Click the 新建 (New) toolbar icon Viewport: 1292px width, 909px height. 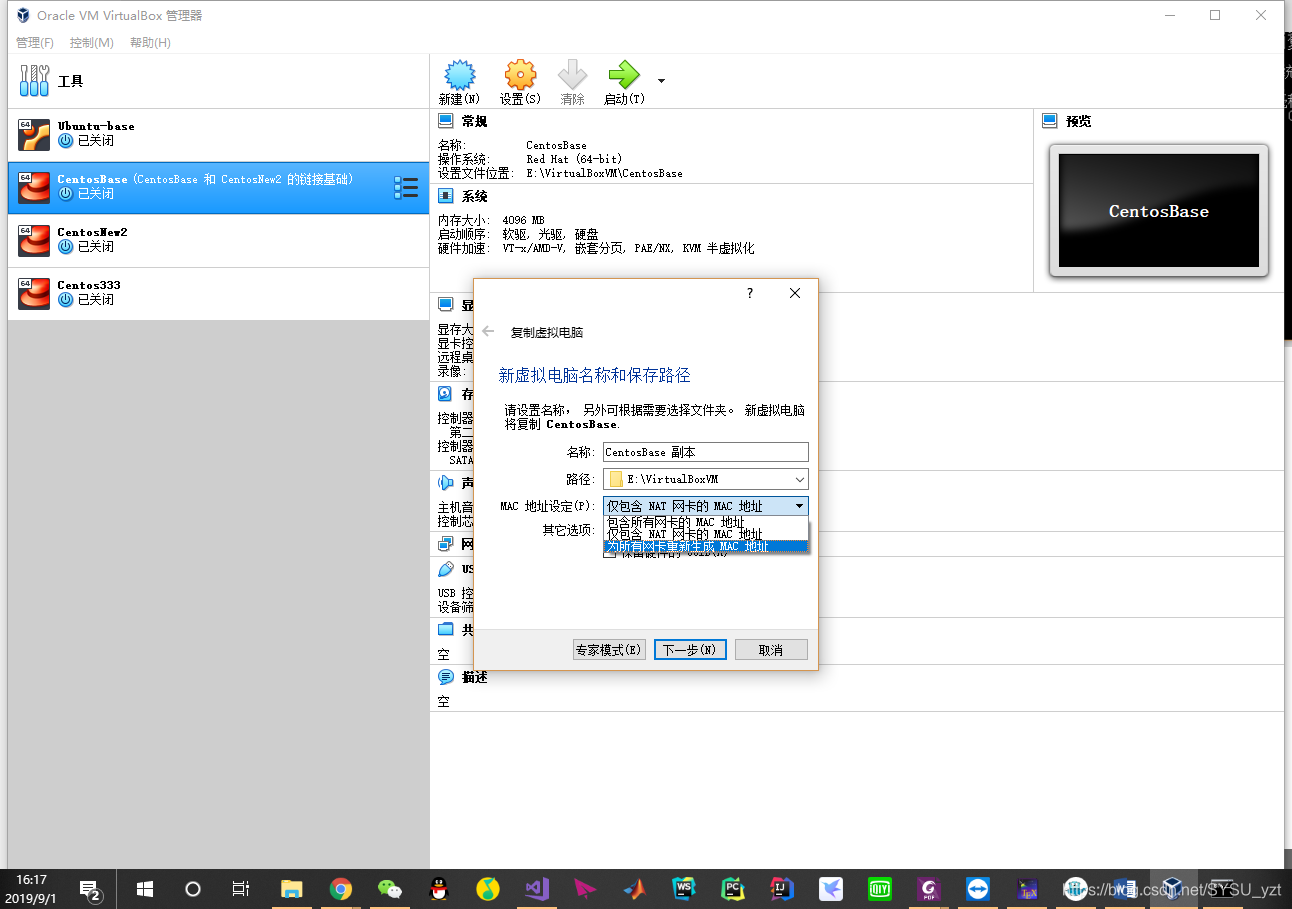click(x=459, y=75)
